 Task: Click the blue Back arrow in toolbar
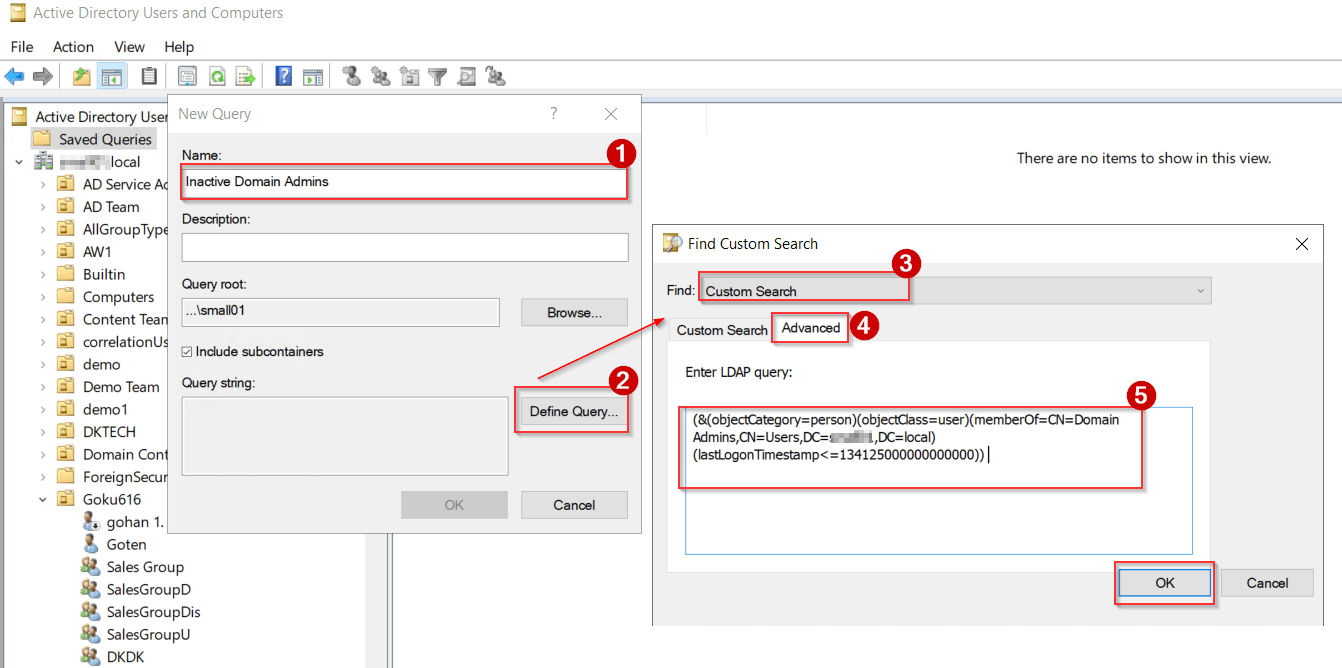pyautogui.click(x=14, y=76)
